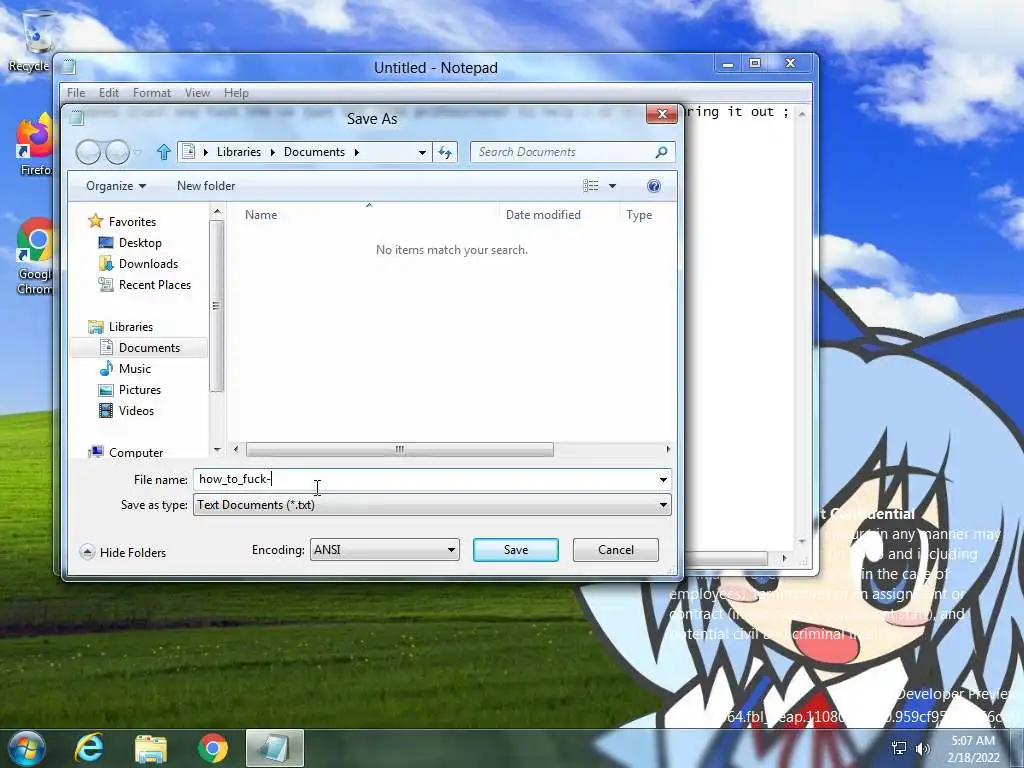Select Videos library

136,411
